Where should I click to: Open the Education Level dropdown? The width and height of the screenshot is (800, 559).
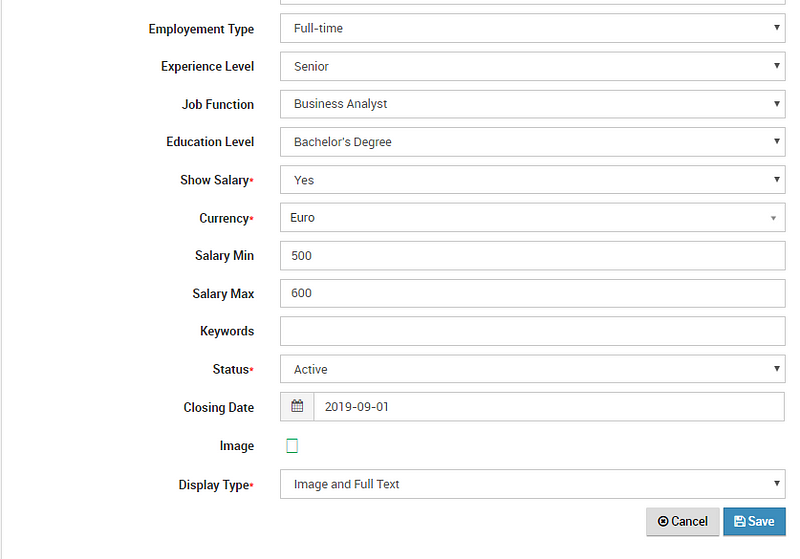point(533,142)
